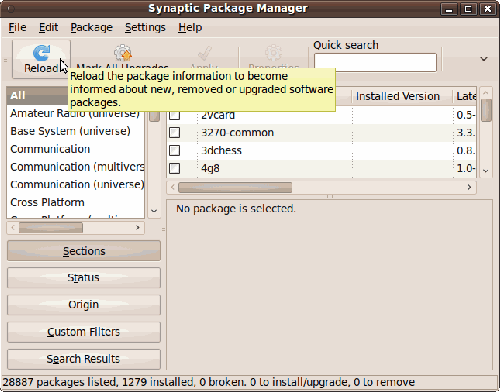Toggle checkbox for 3dchess package
Screen dimensions: 500x392
click(x=175, y=150)
